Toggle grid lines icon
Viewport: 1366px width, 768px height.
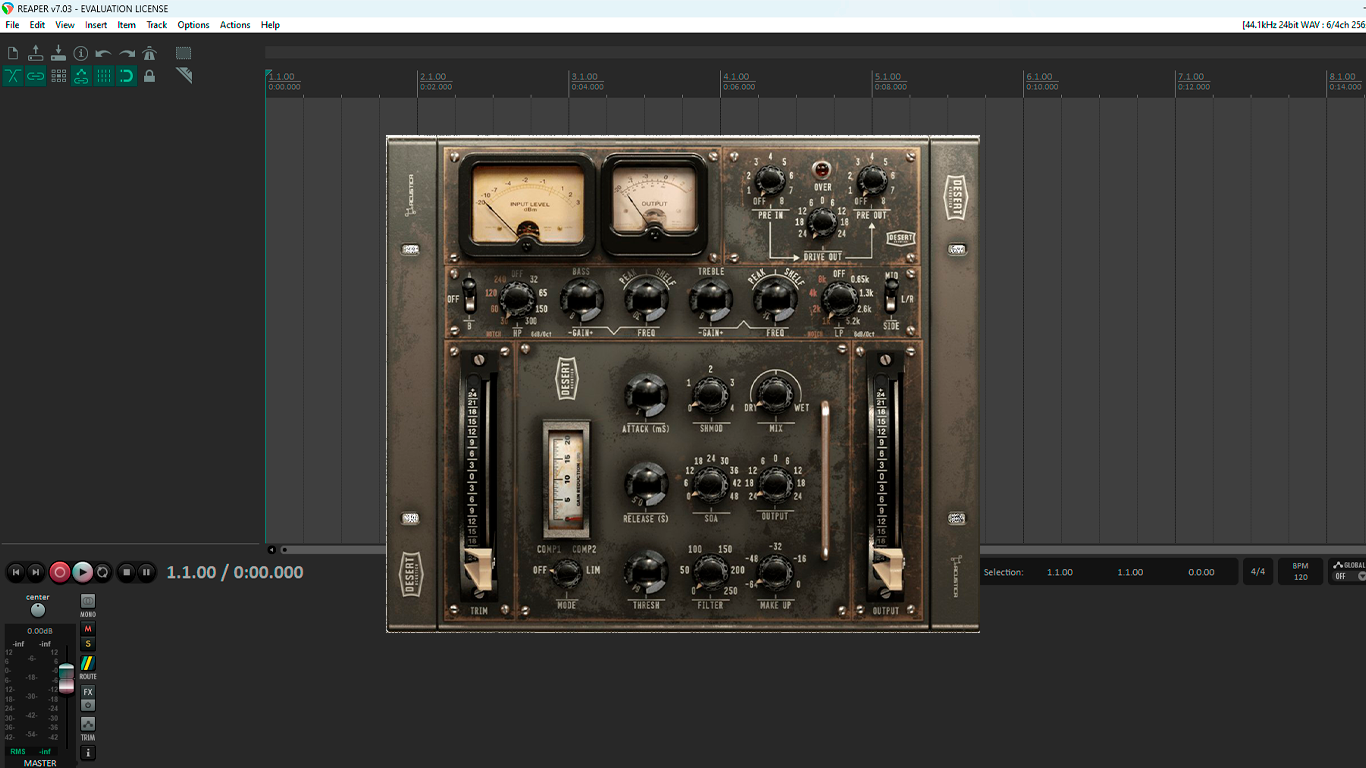[104, 76]
